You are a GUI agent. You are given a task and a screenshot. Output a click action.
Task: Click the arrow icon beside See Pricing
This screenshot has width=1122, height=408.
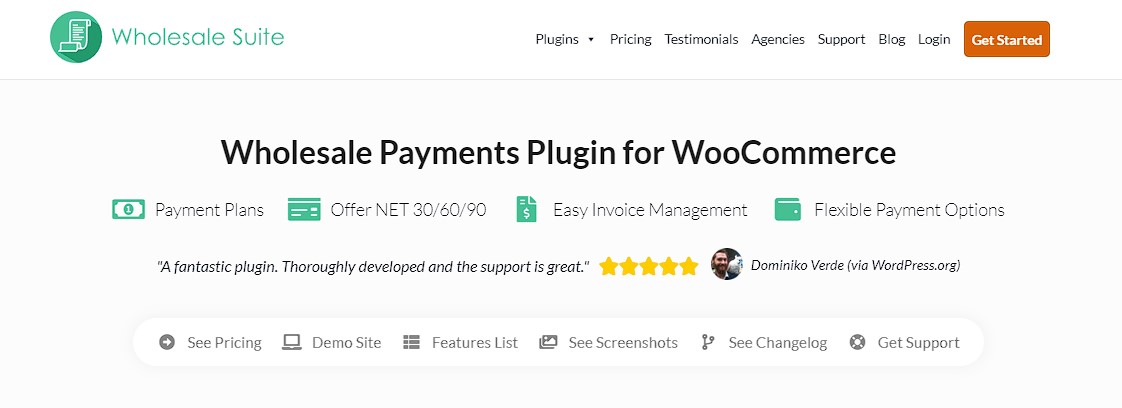(167, 342)
